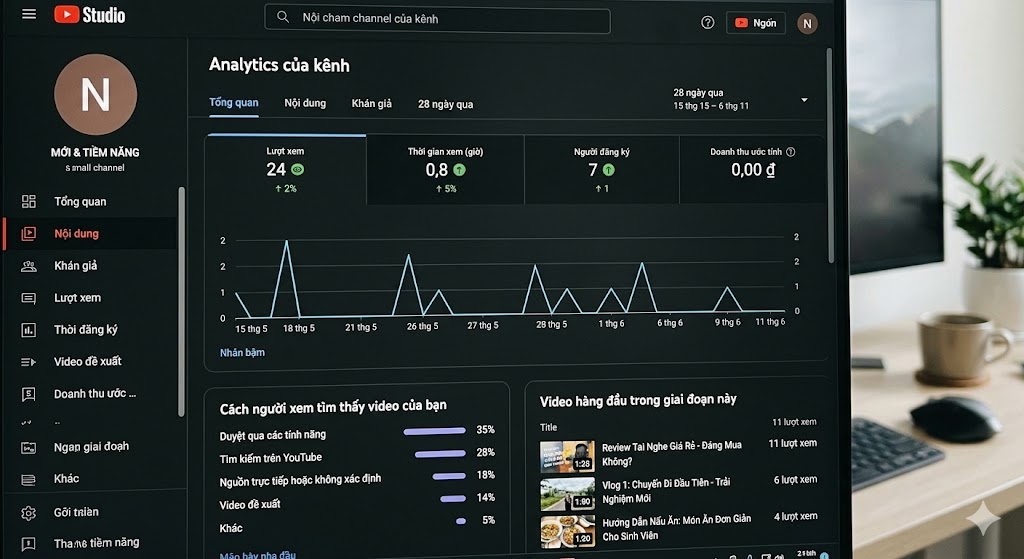Image resolution: width=1024 pixels, height=559 pixels.
Task: Open the Hướng Dẫn Nấu Ăn thumbnail
Action: [x=567, y=531]
